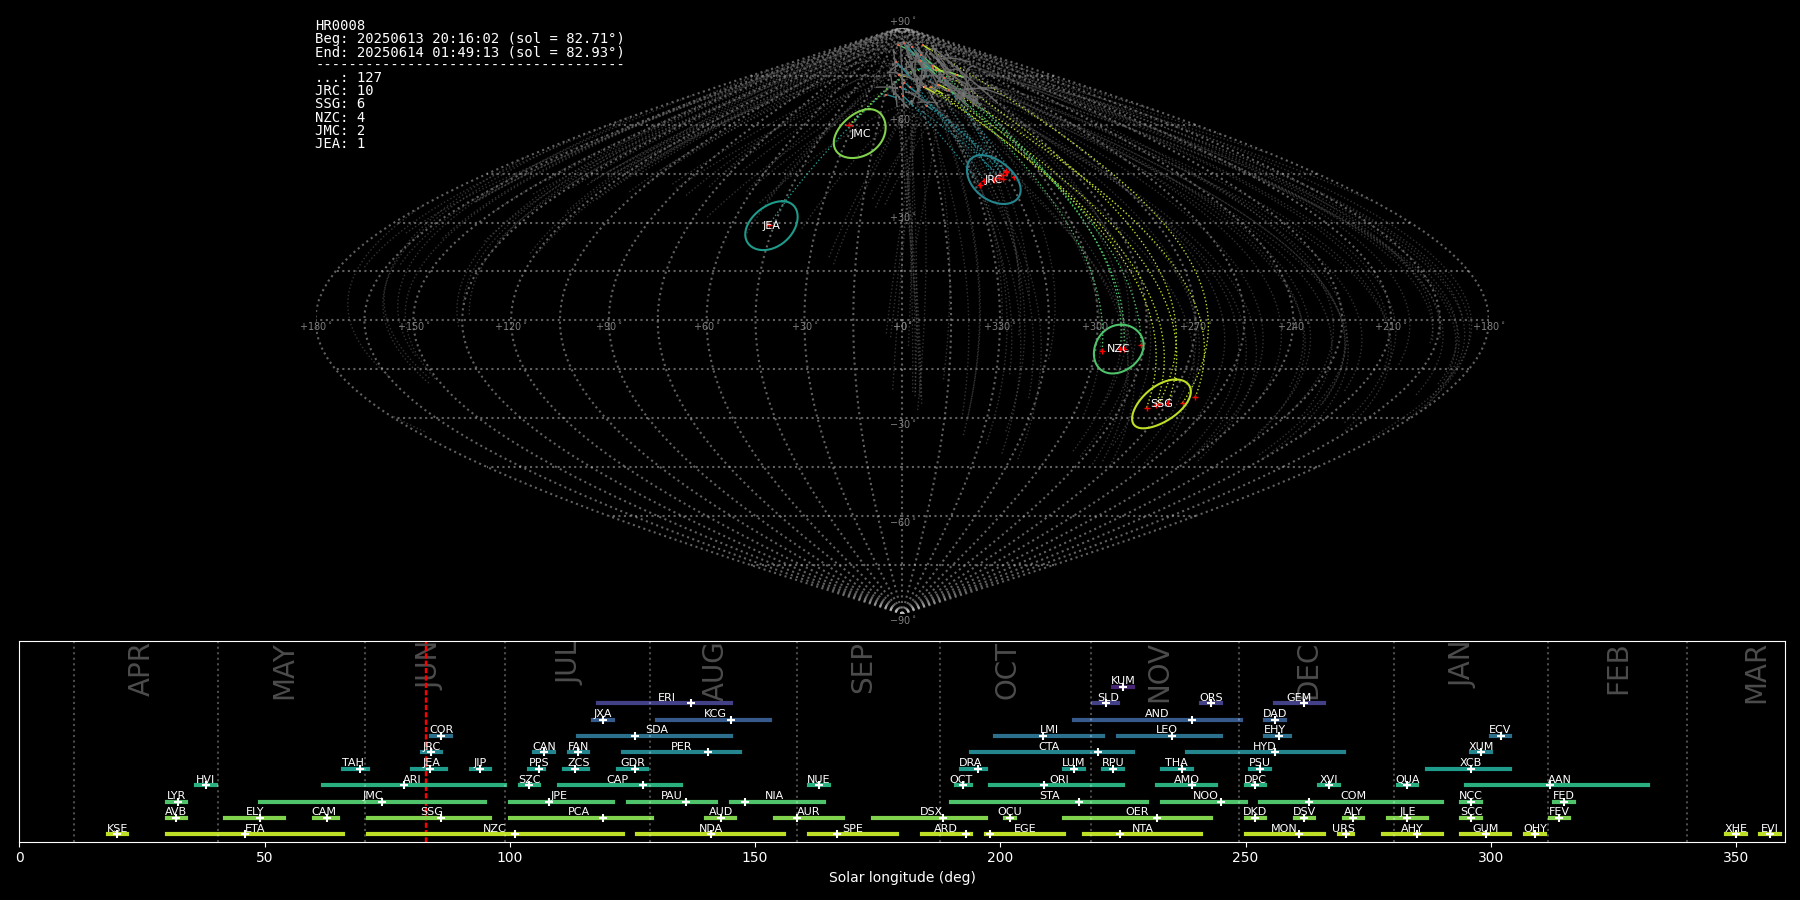
Task: Click the COM shower bar in the timeline
Action: click(x=1351, y=802)
